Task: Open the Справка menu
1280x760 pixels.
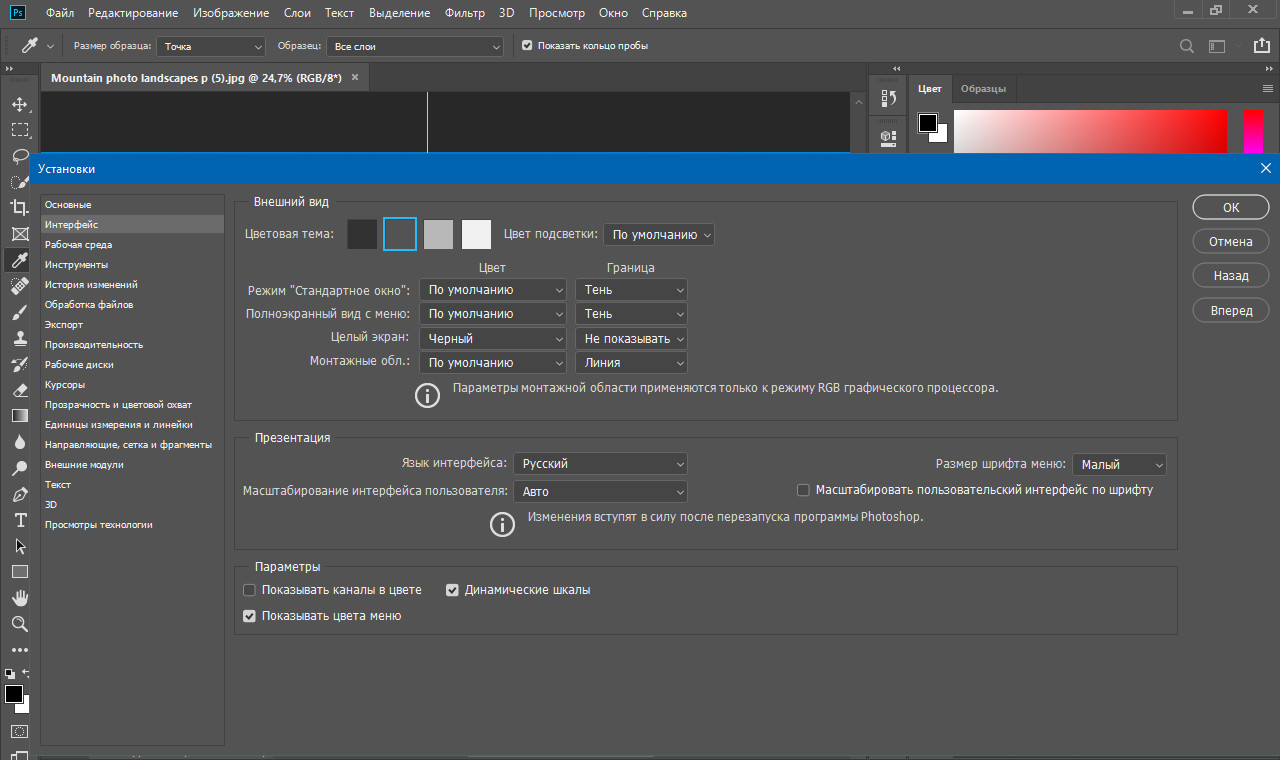Action: click(x=663, y=13)
